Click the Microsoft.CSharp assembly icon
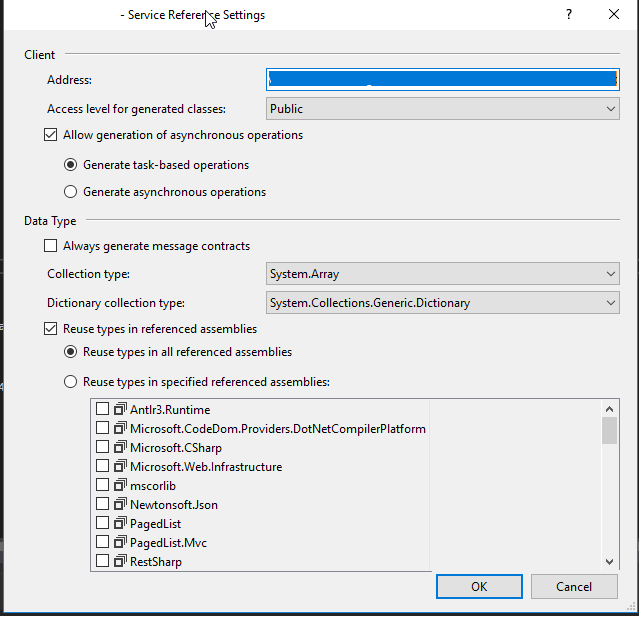 tap(120, 447)
